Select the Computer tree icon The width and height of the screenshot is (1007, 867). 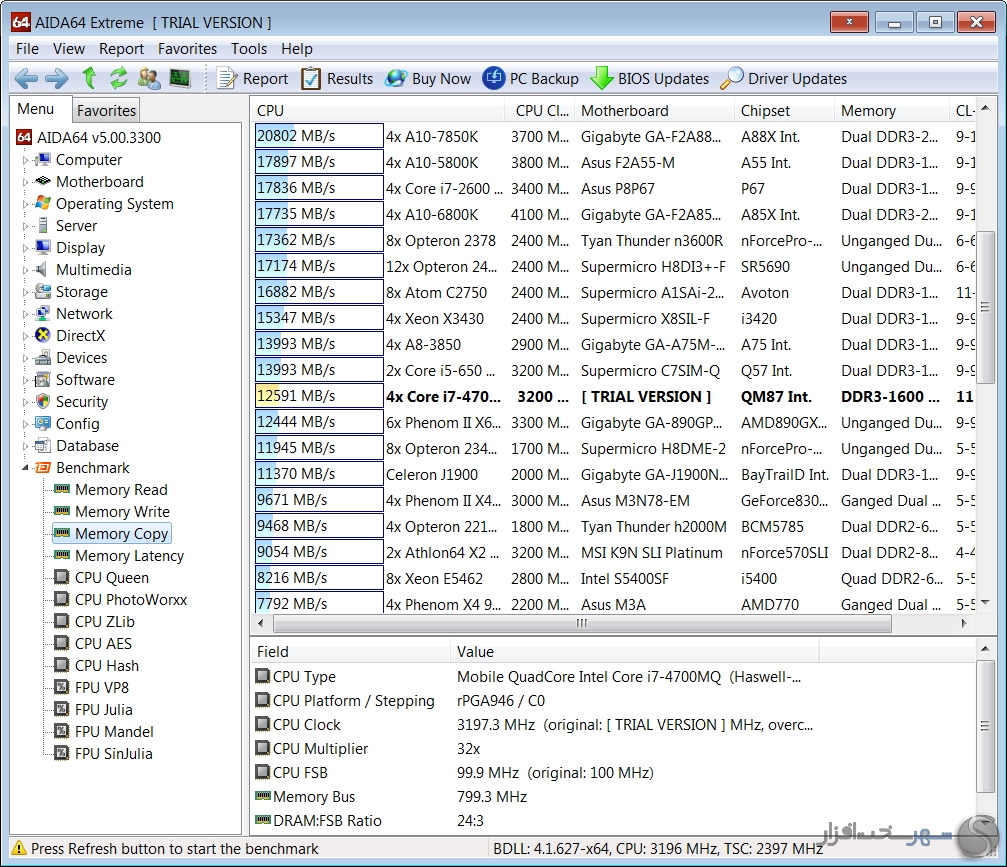point(42,159)
